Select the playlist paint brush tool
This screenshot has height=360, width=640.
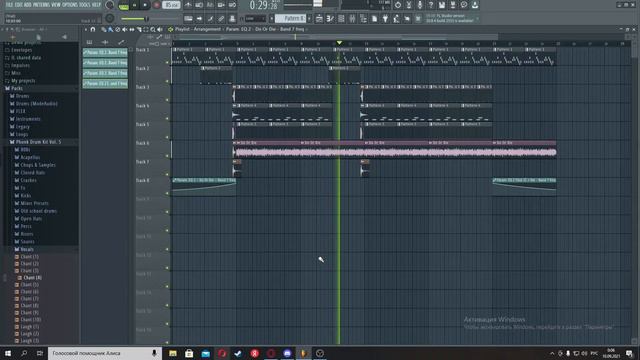click(111, 29)
